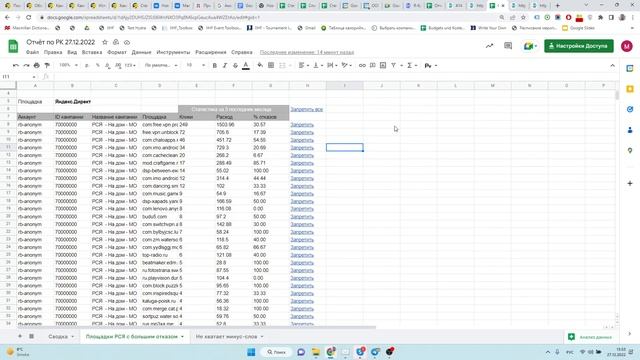Switch to Не хватает минус-слов sheet tab
The width and height of the screenshot is (640, 360).
(229, 337)
